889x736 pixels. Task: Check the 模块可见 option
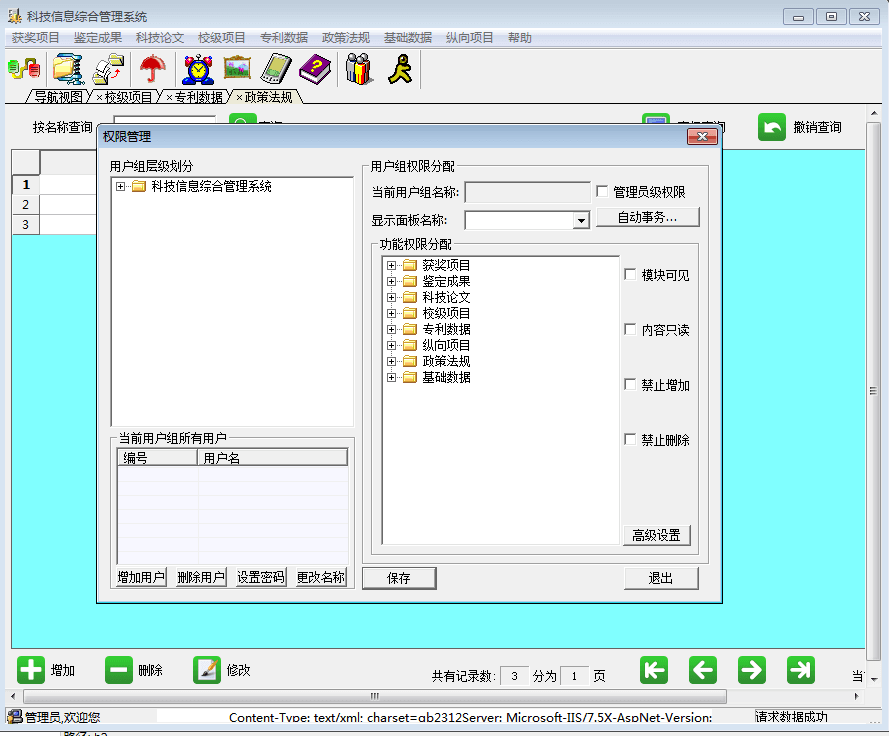click(630, 275)
